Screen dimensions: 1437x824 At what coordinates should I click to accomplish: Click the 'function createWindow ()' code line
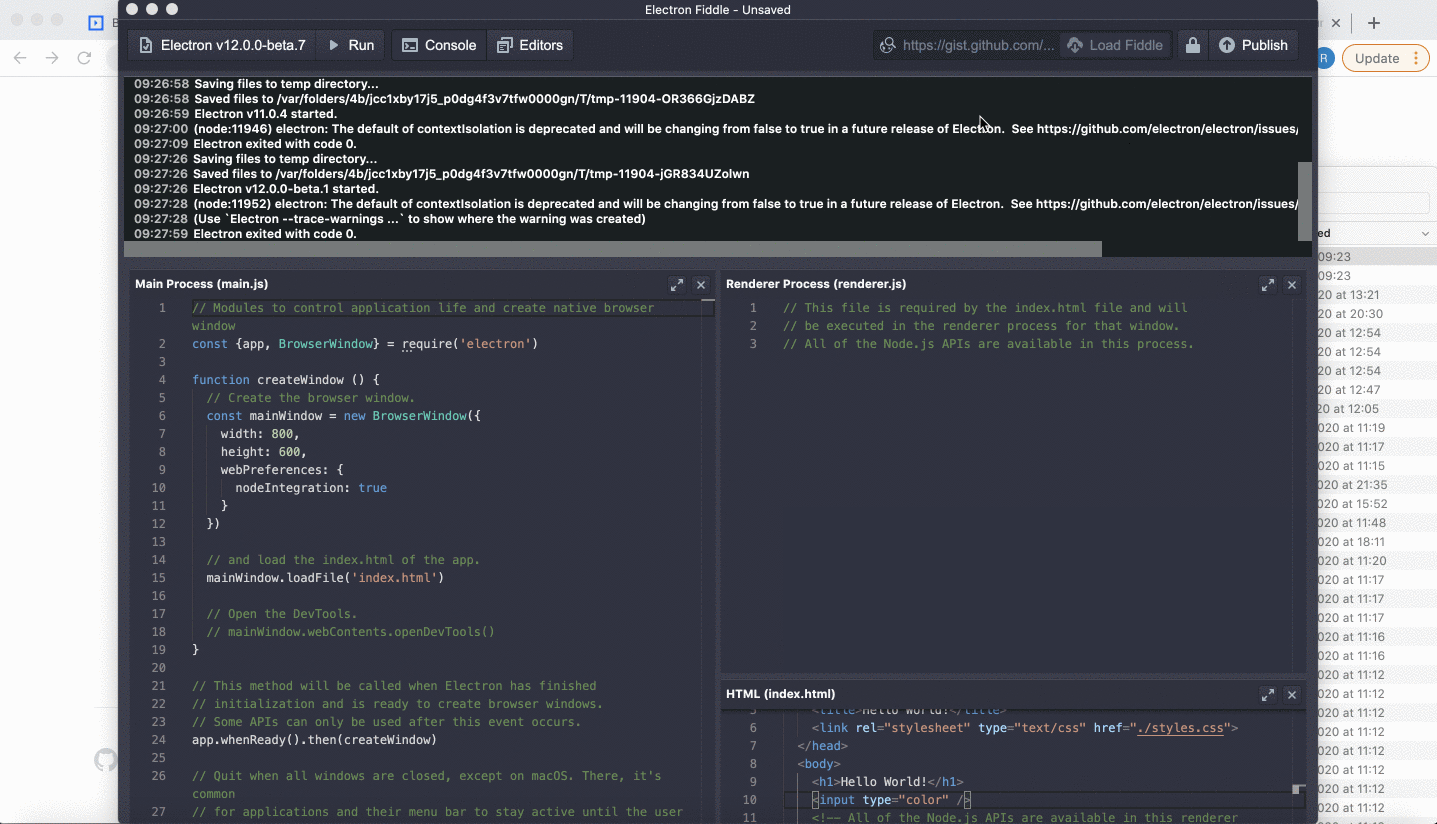pyautogui.click(x=286, y=380)
